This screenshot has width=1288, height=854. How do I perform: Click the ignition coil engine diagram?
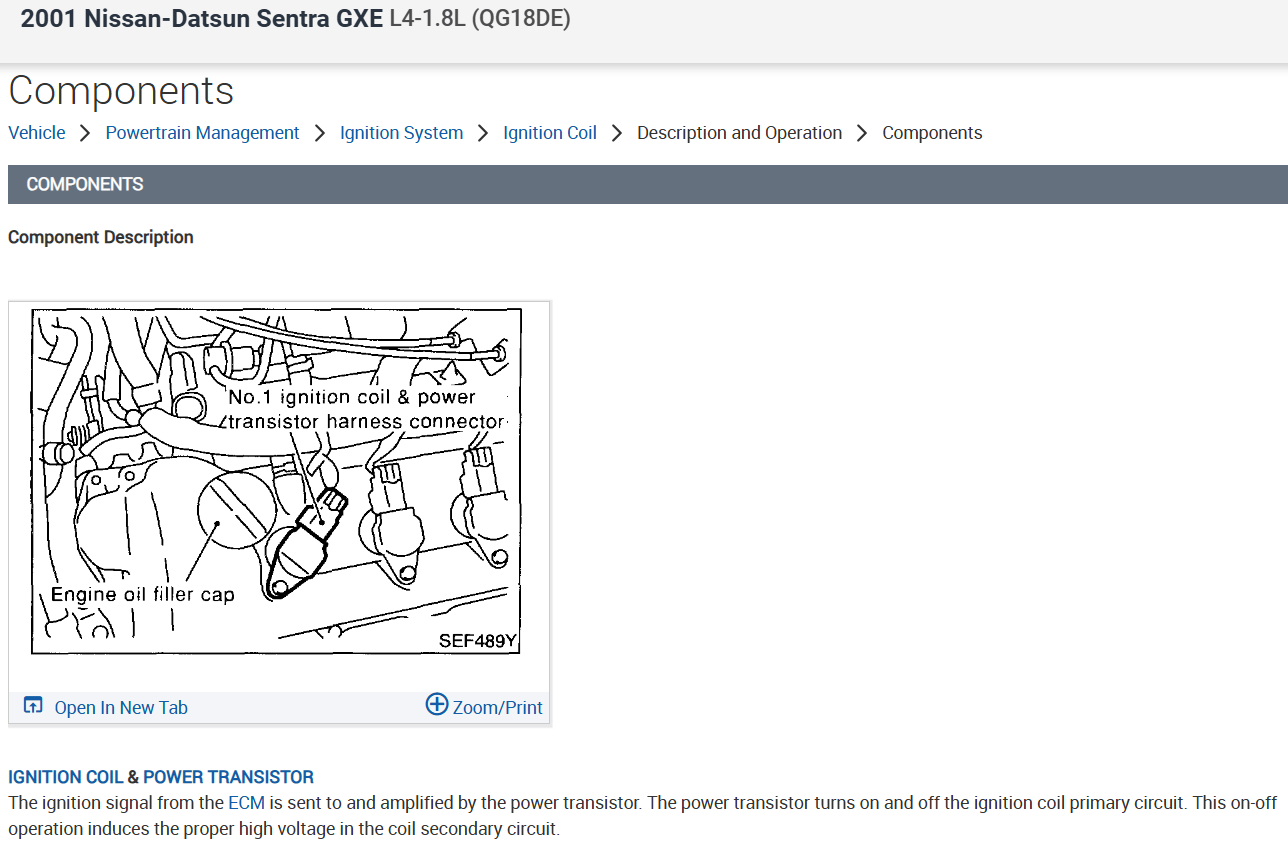point(277,481)
